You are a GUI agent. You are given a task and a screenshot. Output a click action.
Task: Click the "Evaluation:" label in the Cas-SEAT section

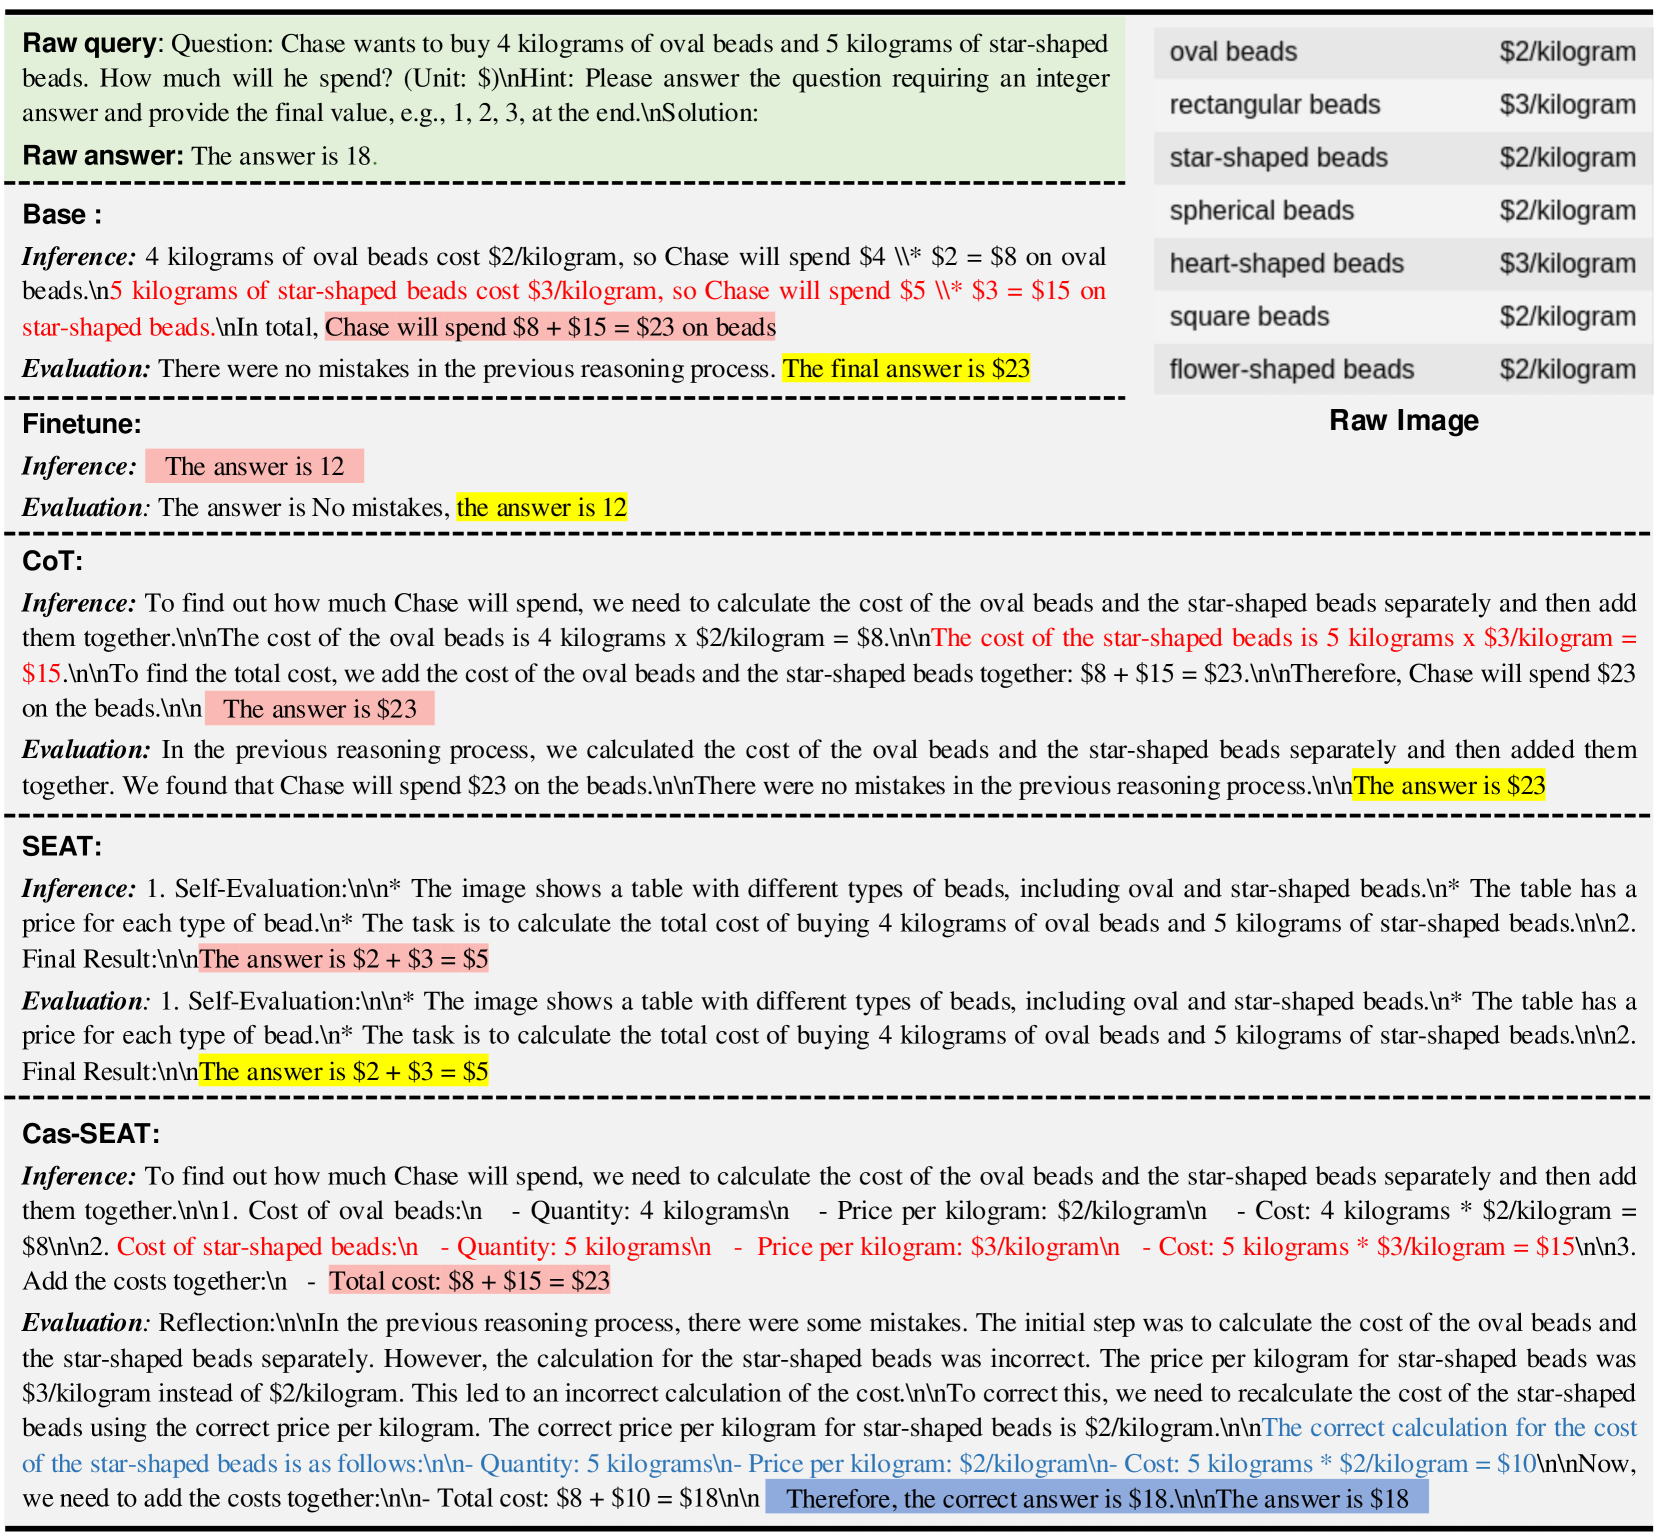click(86, 1323)
